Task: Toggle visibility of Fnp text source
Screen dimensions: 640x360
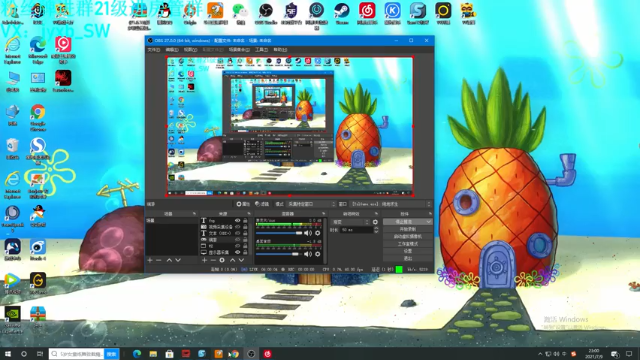Action: 238,220
